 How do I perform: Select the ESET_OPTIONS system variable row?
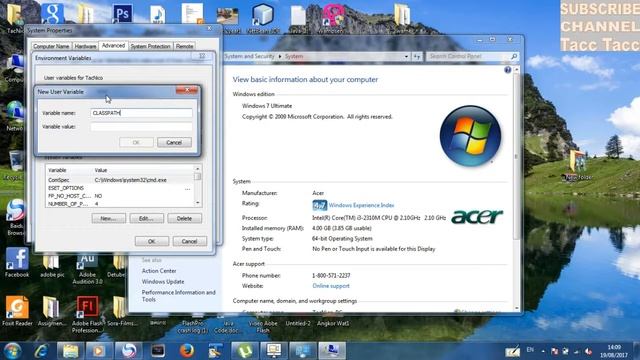pos(120,188)
